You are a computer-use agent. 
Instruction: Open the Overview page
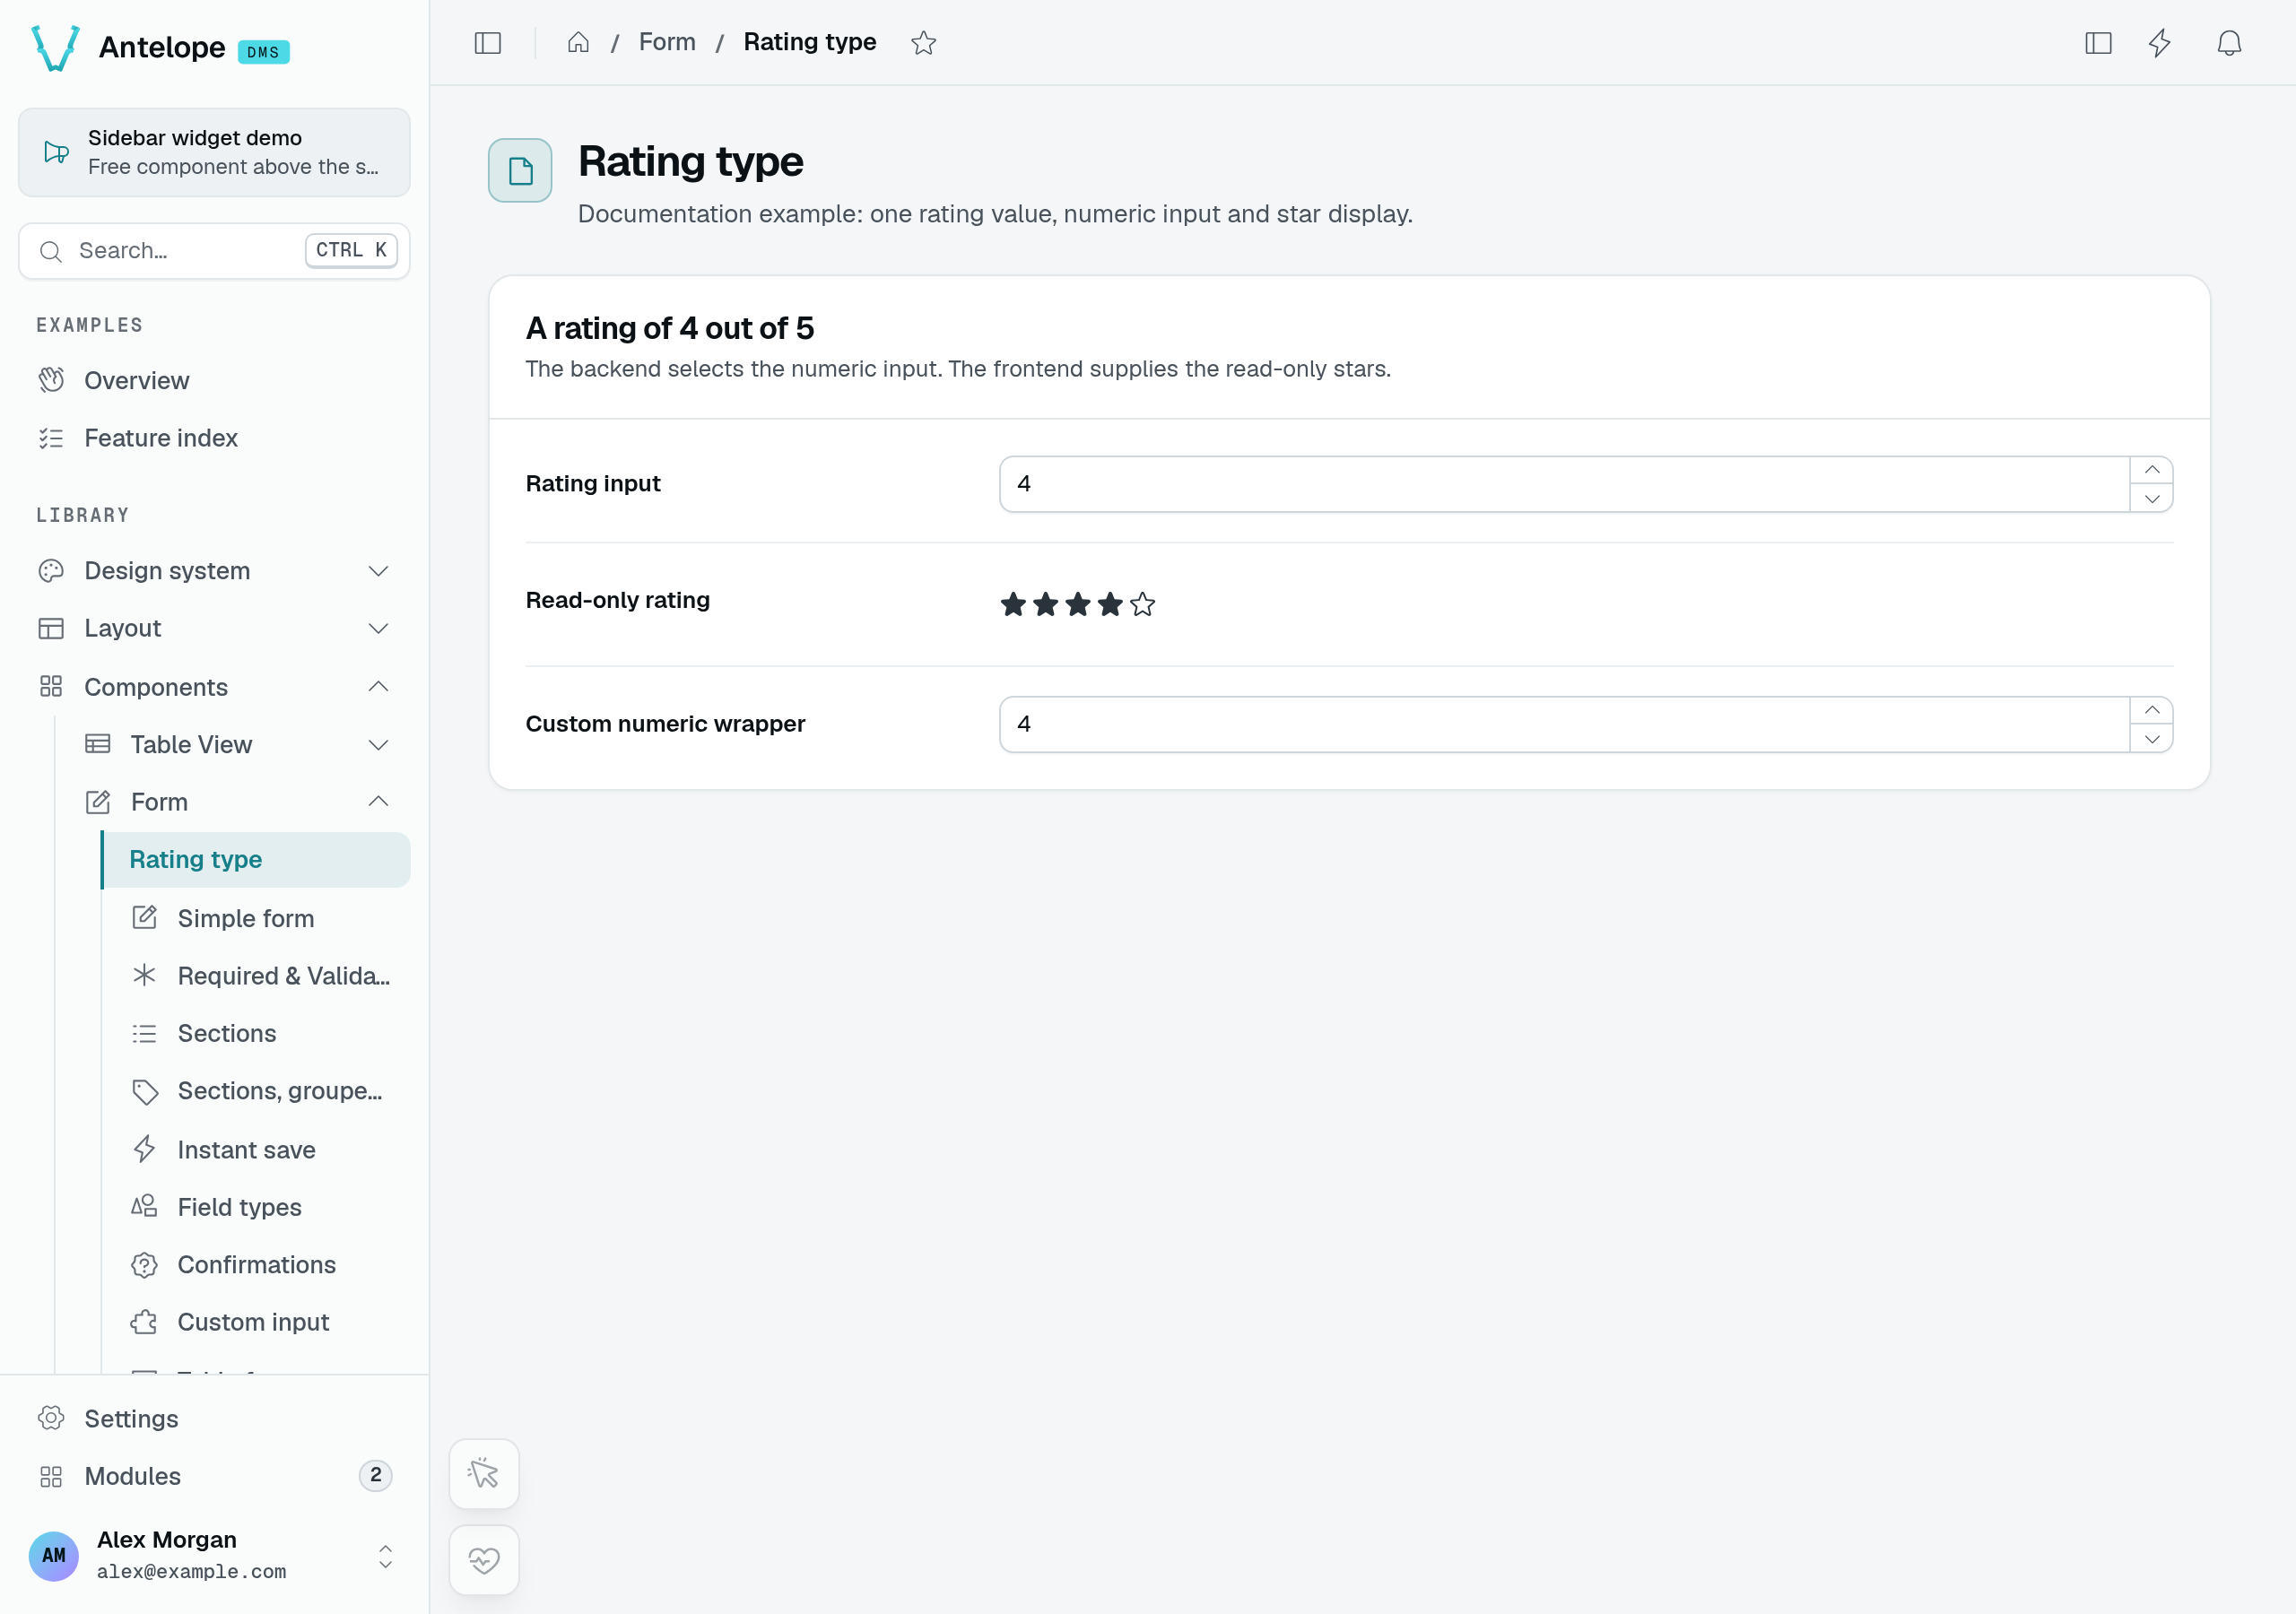pyautogui.click(x=214, y=381)
